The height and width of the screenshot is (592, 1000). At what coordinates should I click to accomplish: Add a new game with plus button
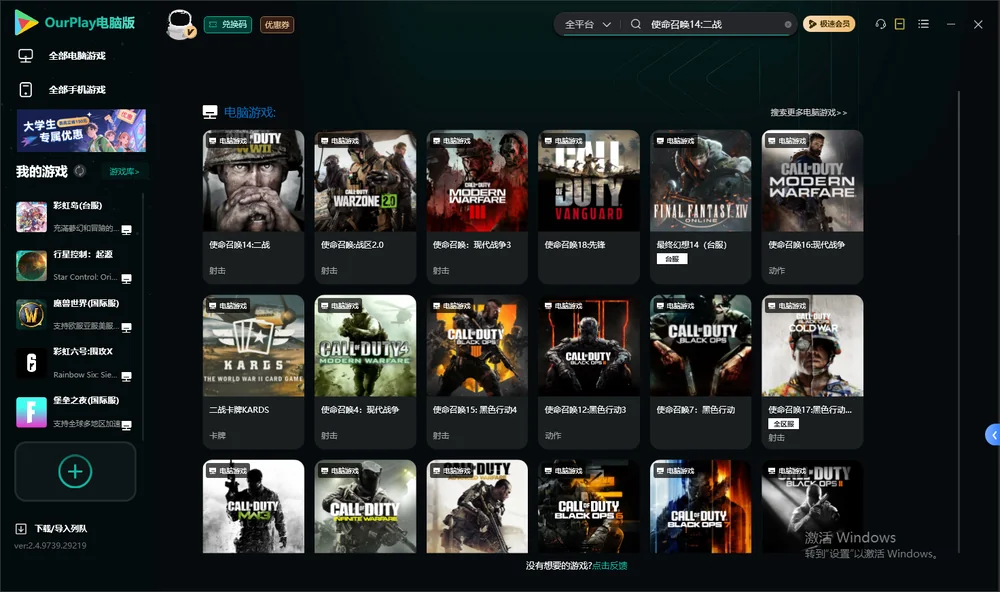point(75,471)
